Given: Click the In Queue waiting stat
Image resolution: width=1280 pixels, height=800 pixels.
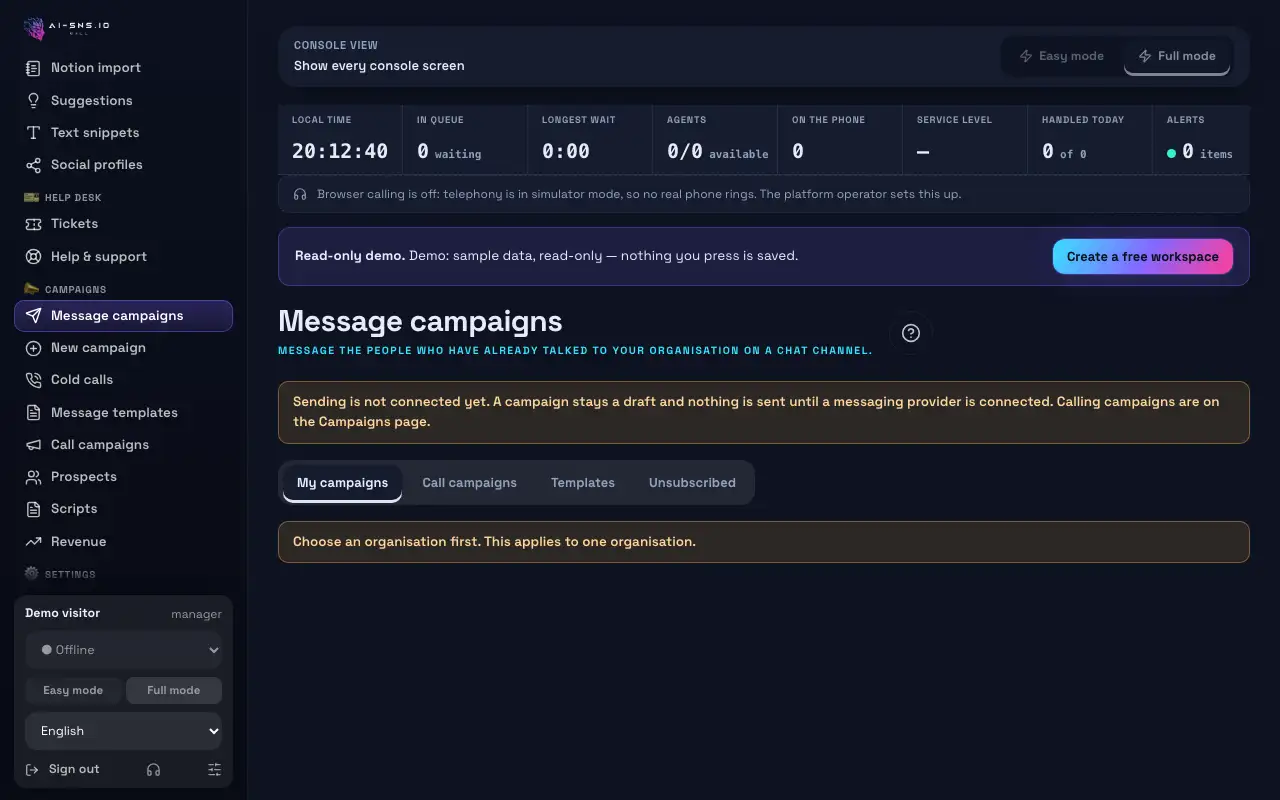Looking at the screenshot, I should (465, 140).
